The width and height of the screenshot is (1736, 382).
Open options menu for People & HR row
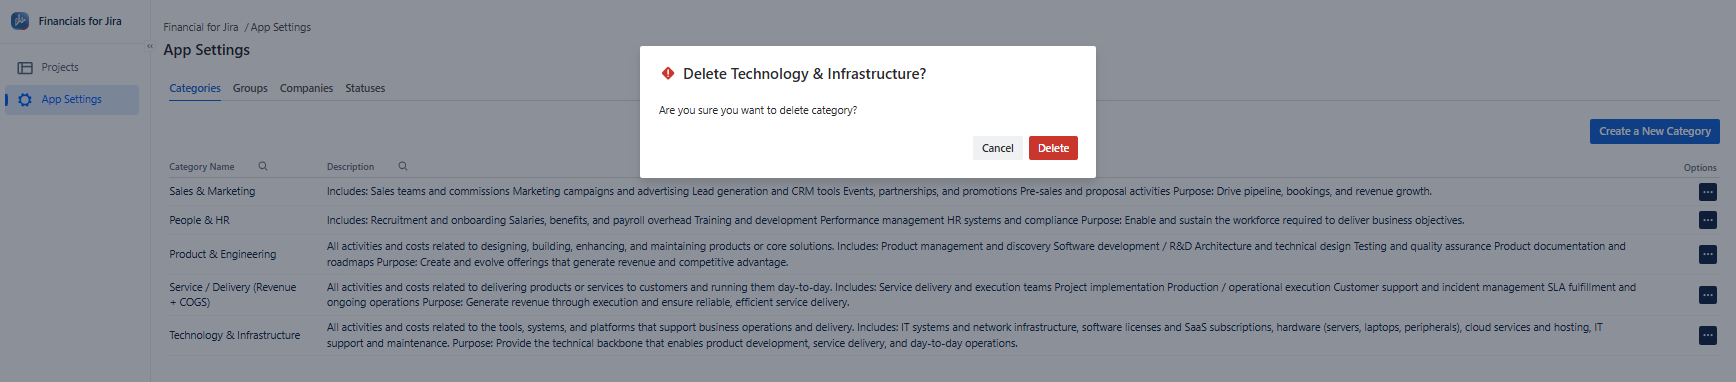click(1707, 220)
